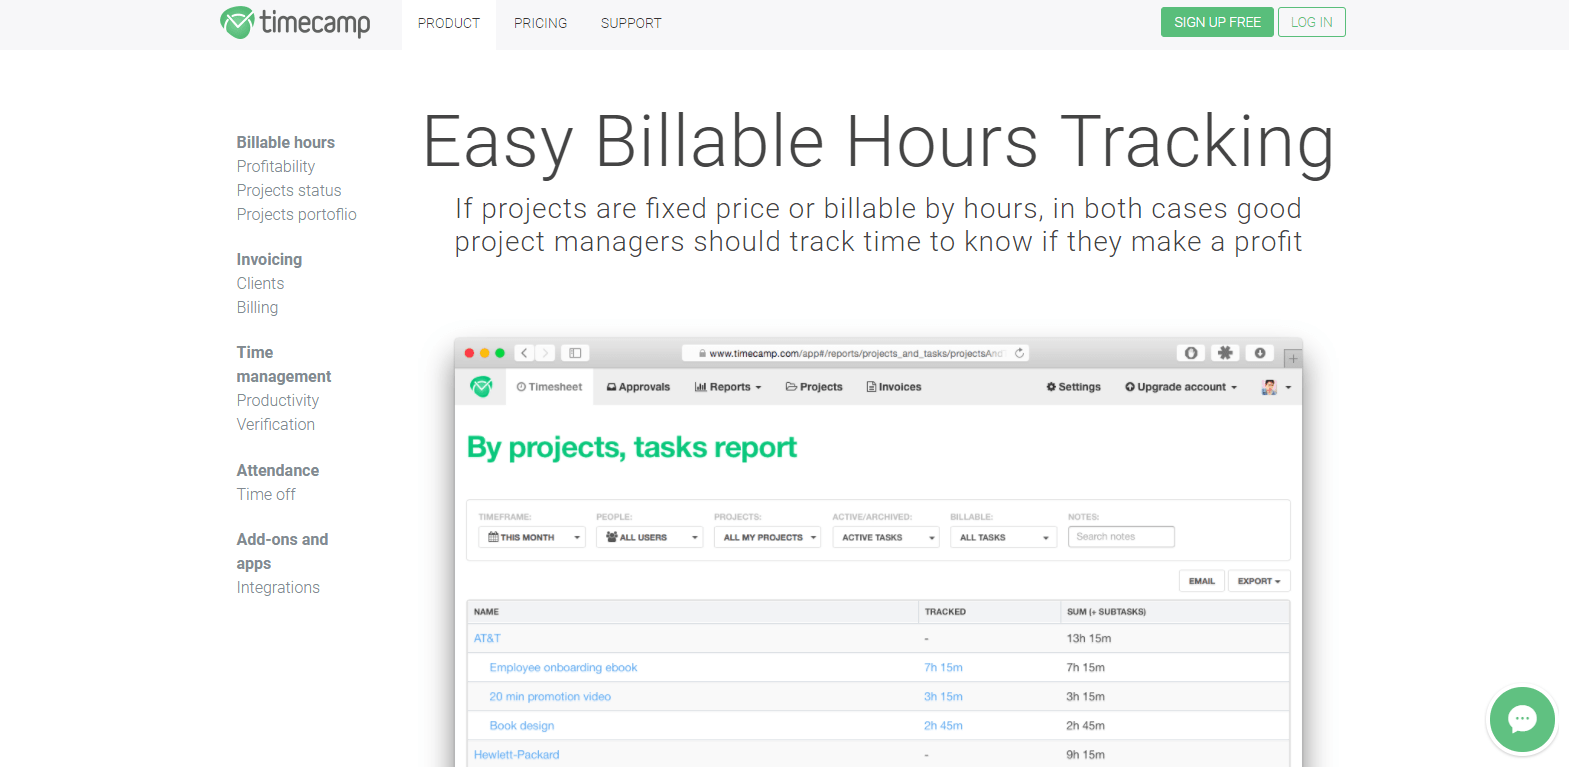The height and width of the screenshot is (767, 1569).
Task: Click Time management sidebar link
Action: pos(284,364)
